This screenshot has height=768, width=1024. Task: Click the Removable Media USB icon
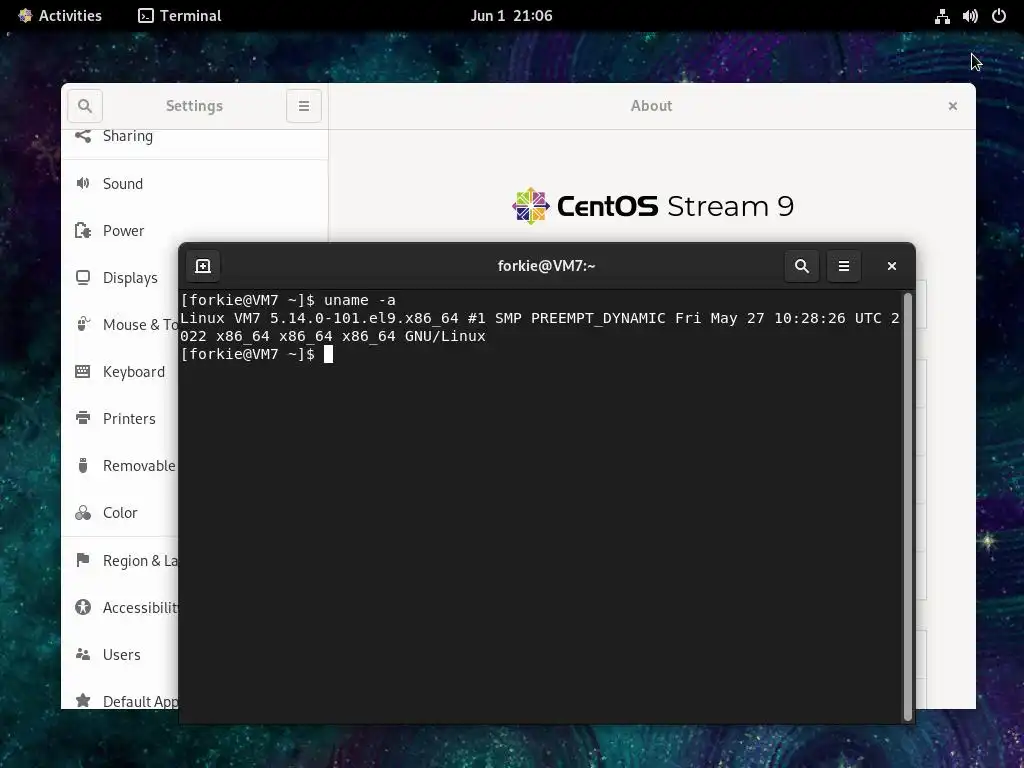point(83,466)
